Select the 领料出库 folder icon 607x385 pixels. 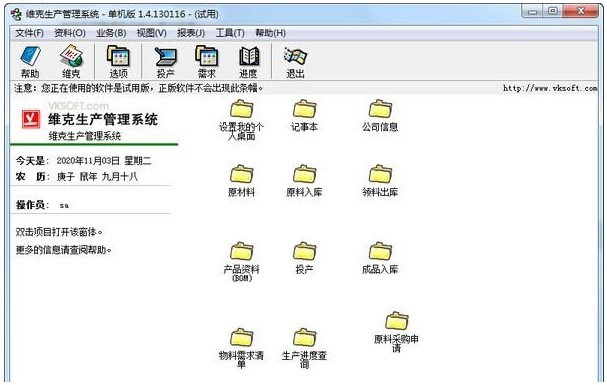(380, 174)
